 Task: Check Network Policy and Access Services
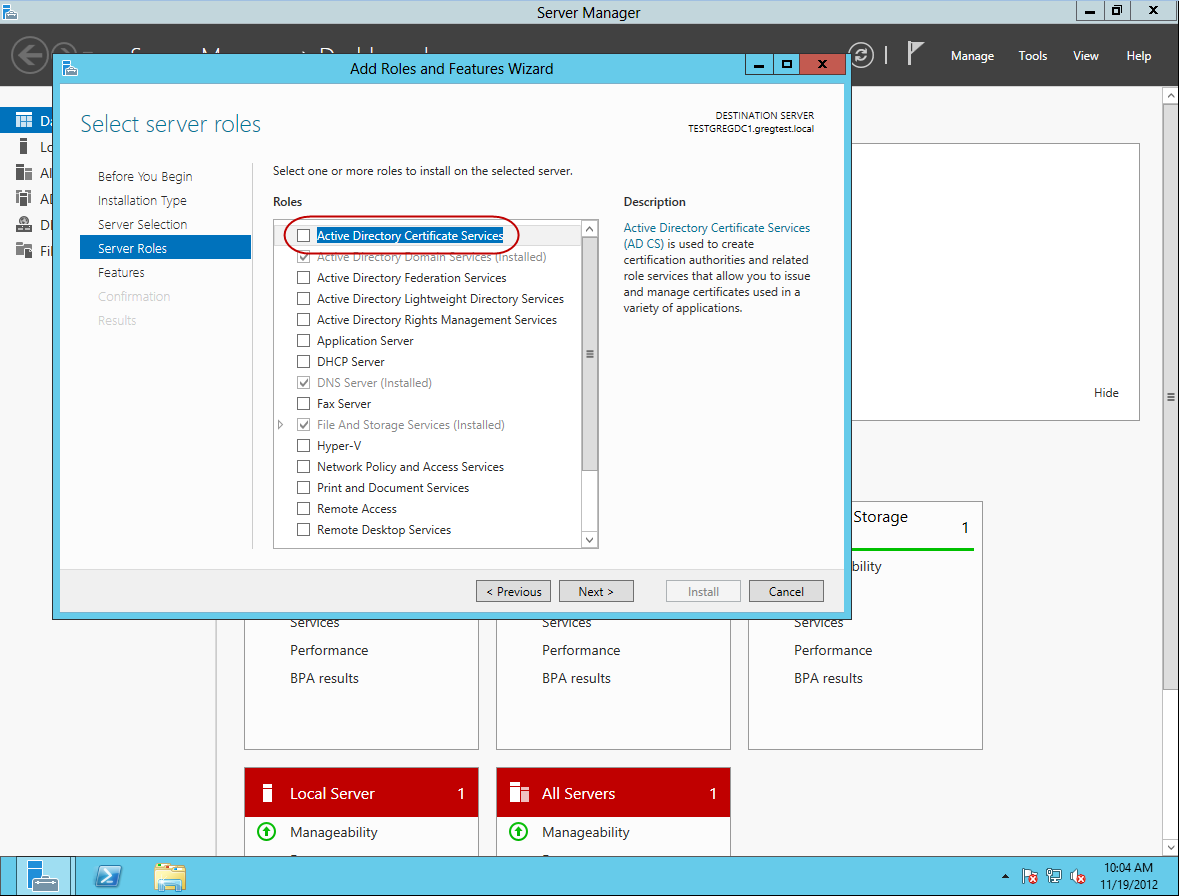pyautogui.click(x=304, y=467)
